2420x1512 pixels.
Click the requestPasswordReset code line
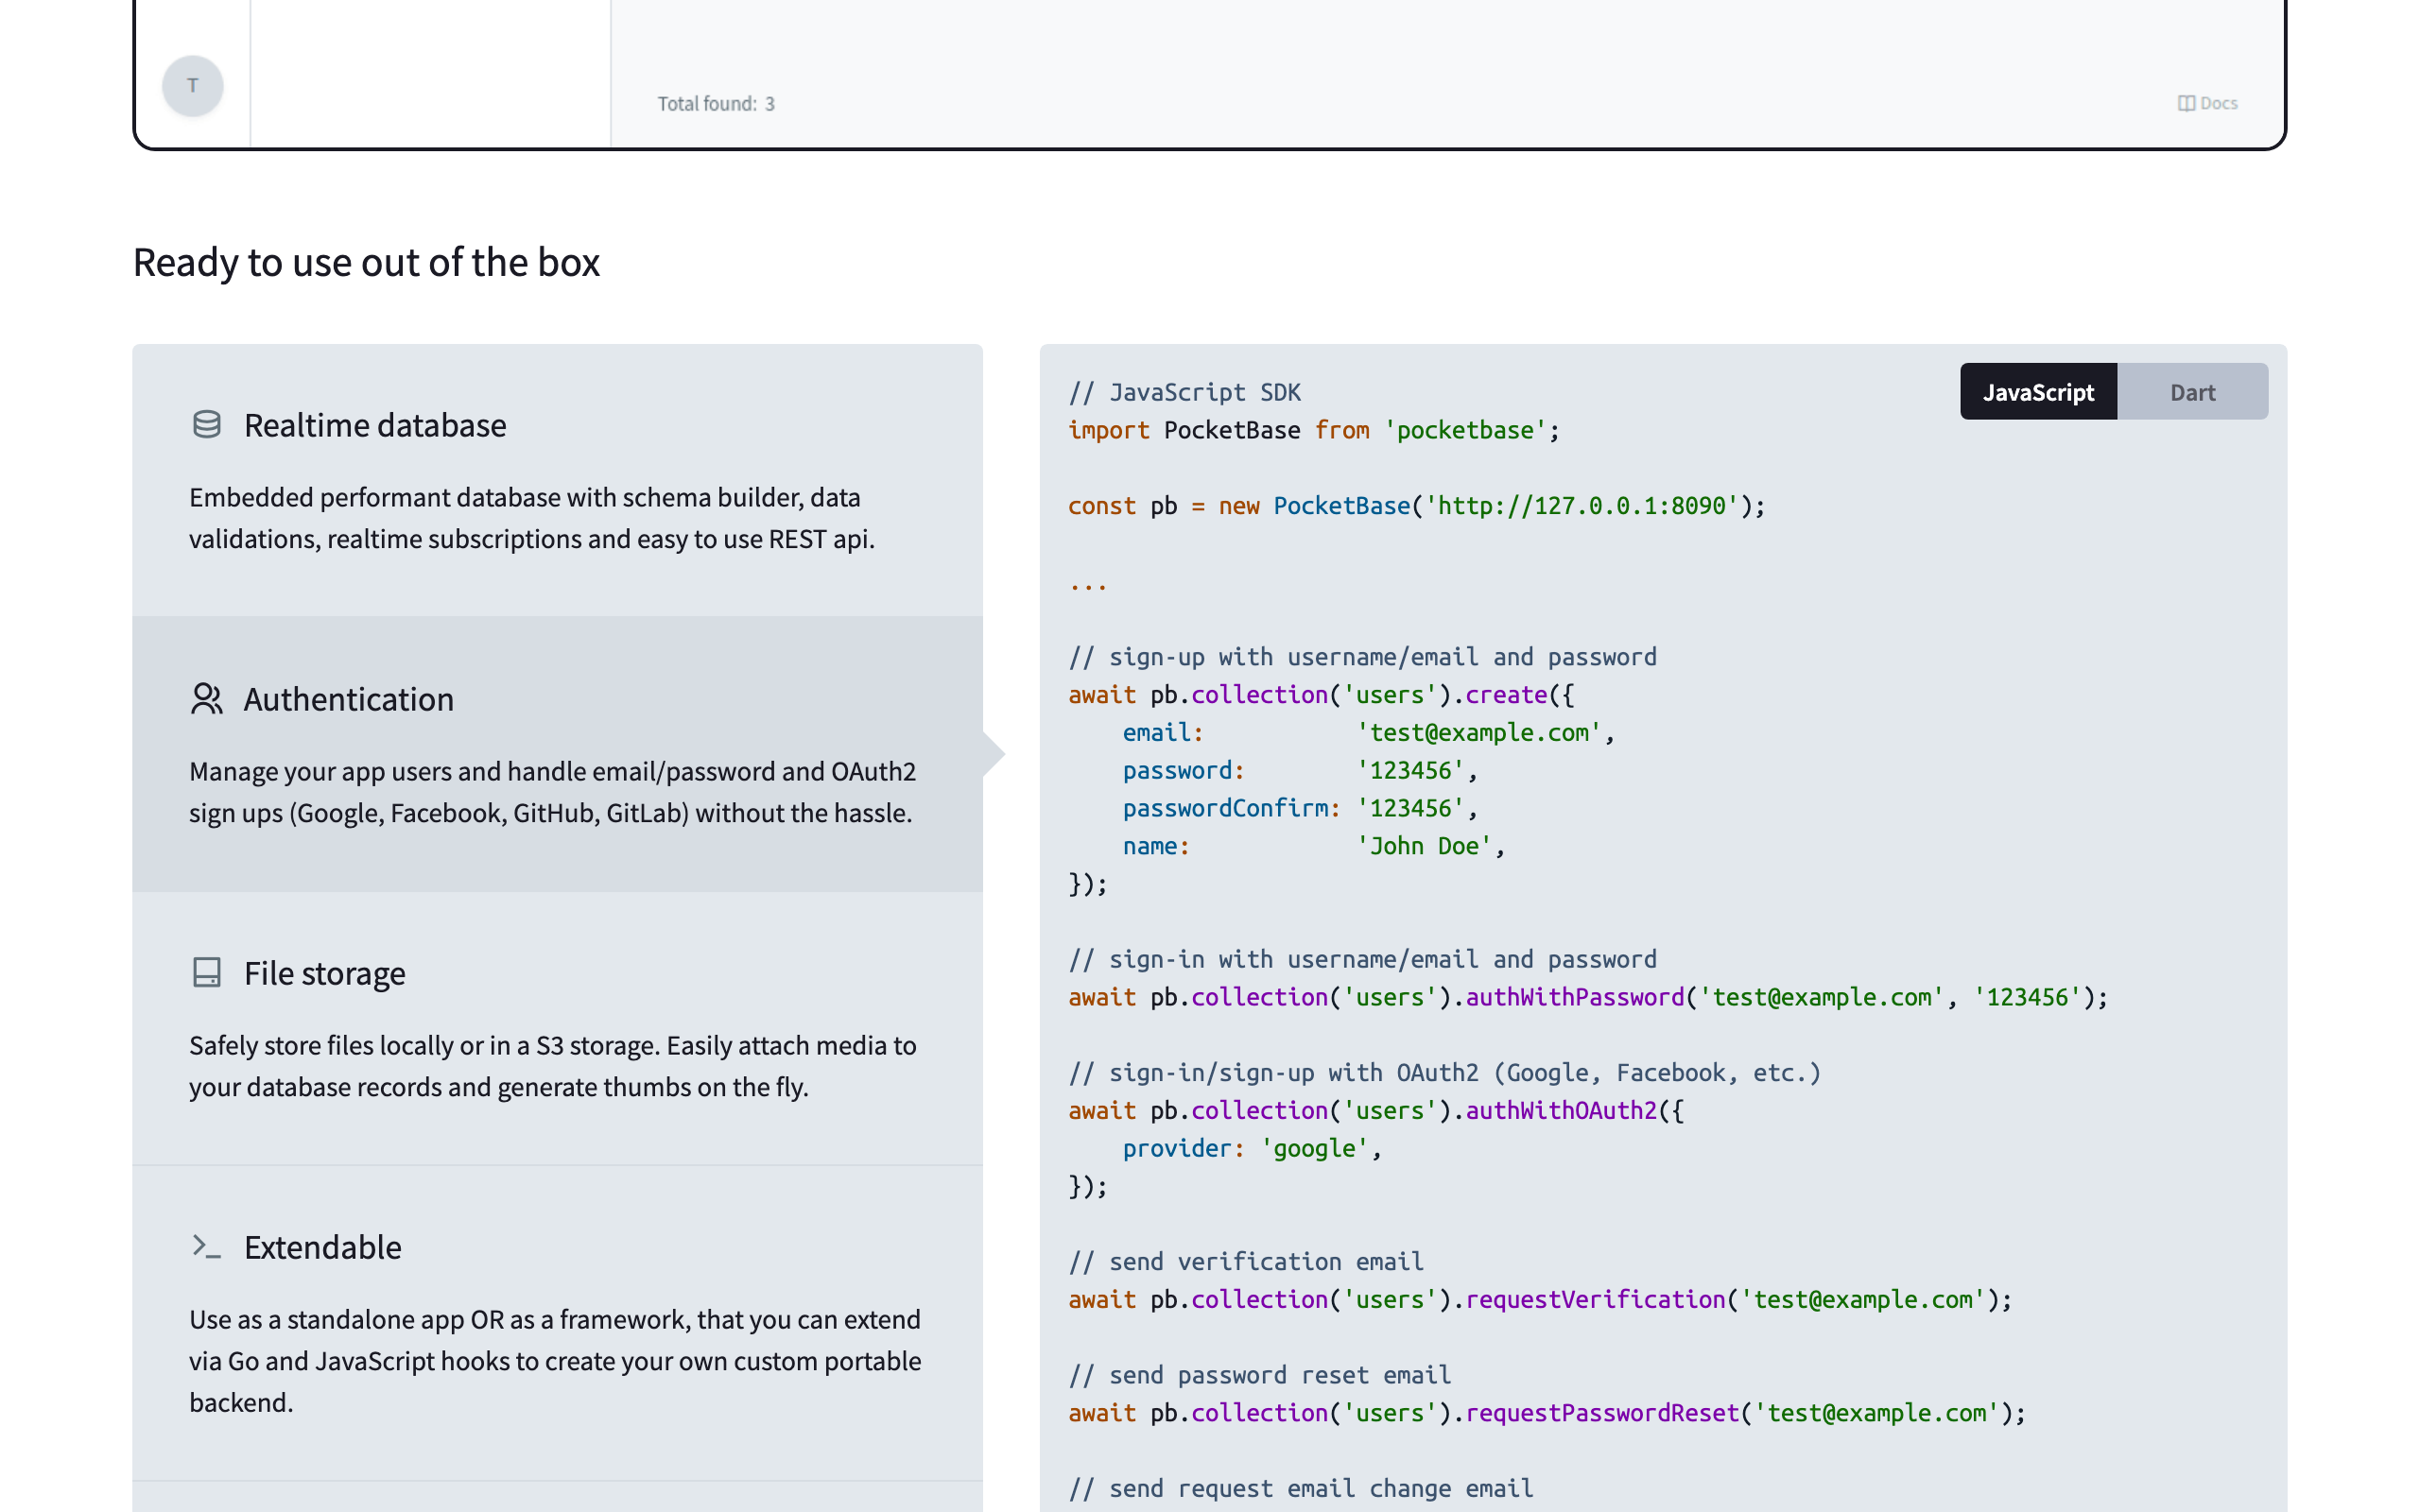(x=1546, y=1413)
